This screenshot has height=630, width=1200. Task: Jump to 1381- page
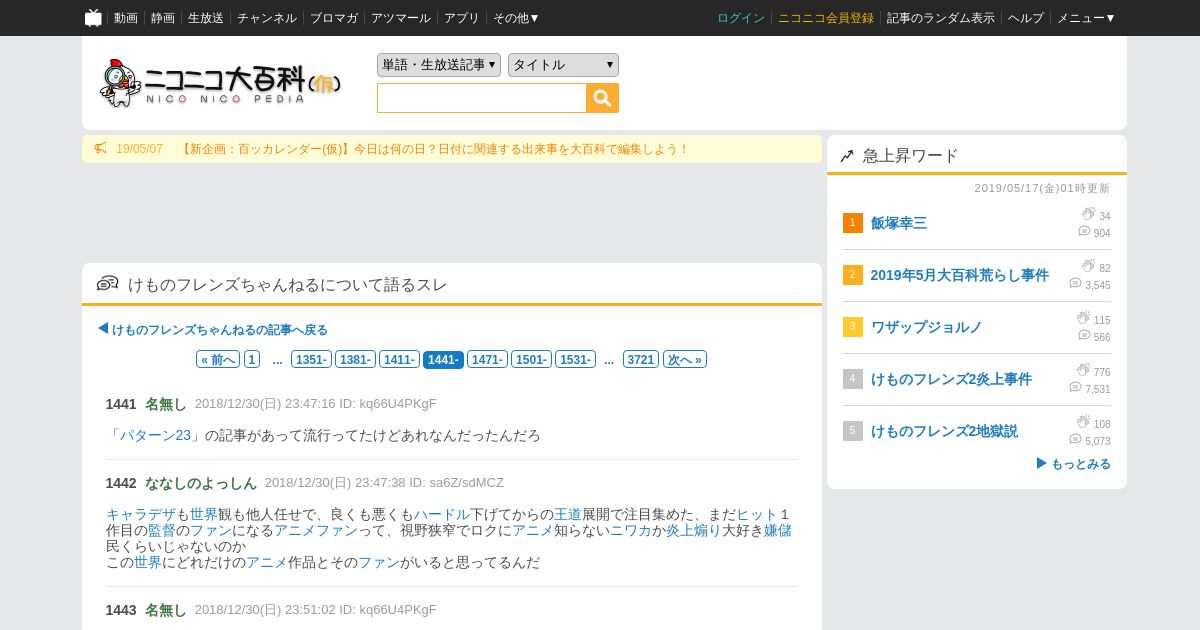click(x=355, y=359)
